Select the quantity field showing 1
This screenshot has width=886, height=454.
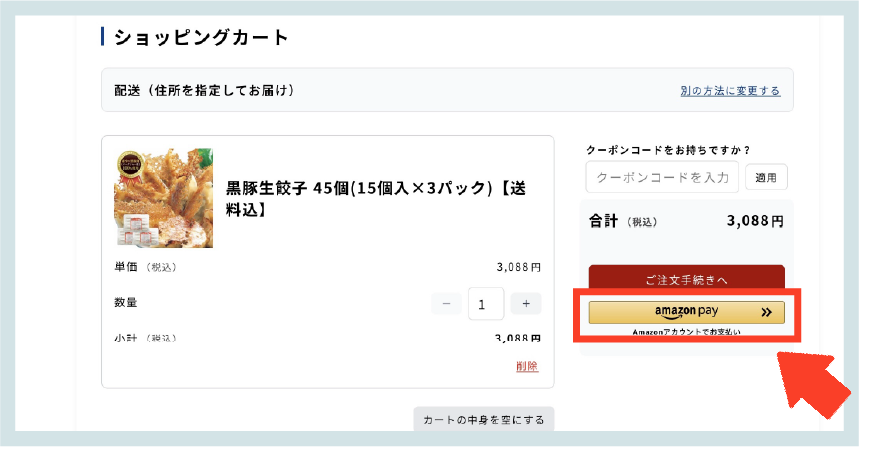click(486, 304)
